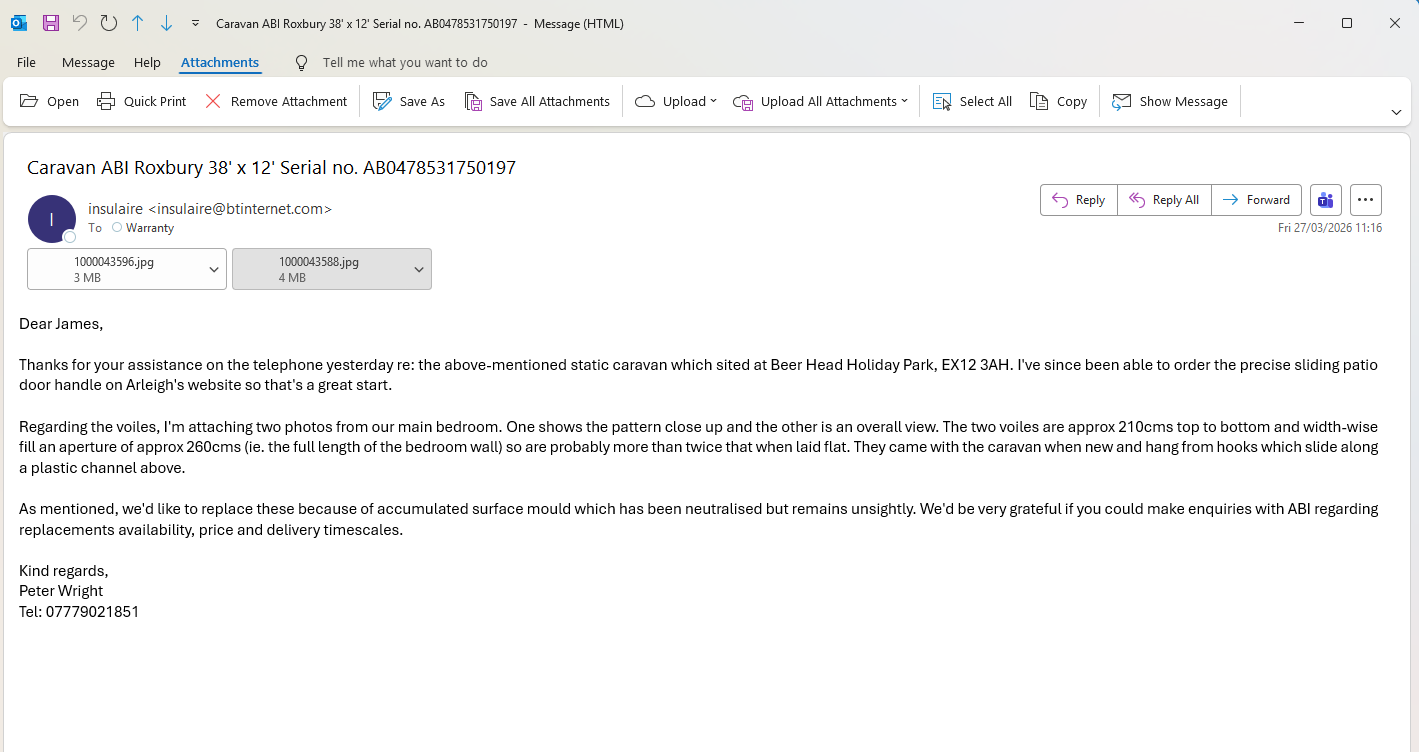1419x752 pixels.
Task: Click Quick Print in the ribbon
Action: 141,101
